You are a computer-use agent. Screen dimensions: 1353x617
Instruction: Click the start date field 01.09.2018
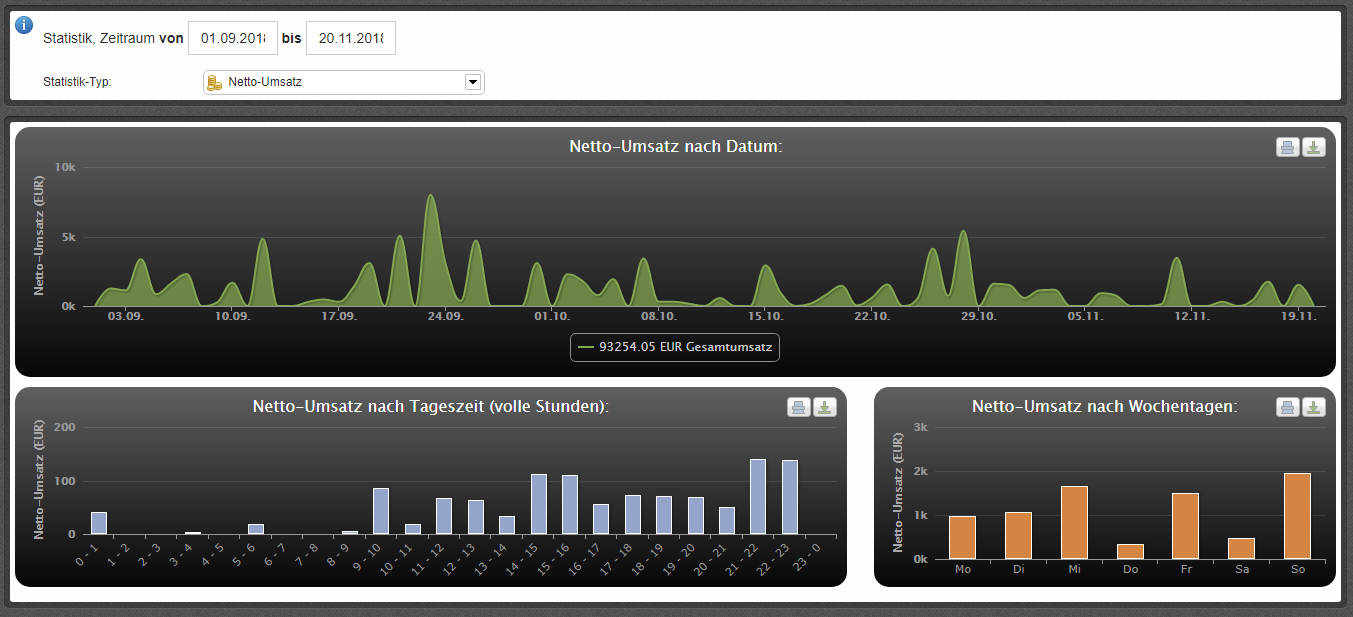point(232,38)
